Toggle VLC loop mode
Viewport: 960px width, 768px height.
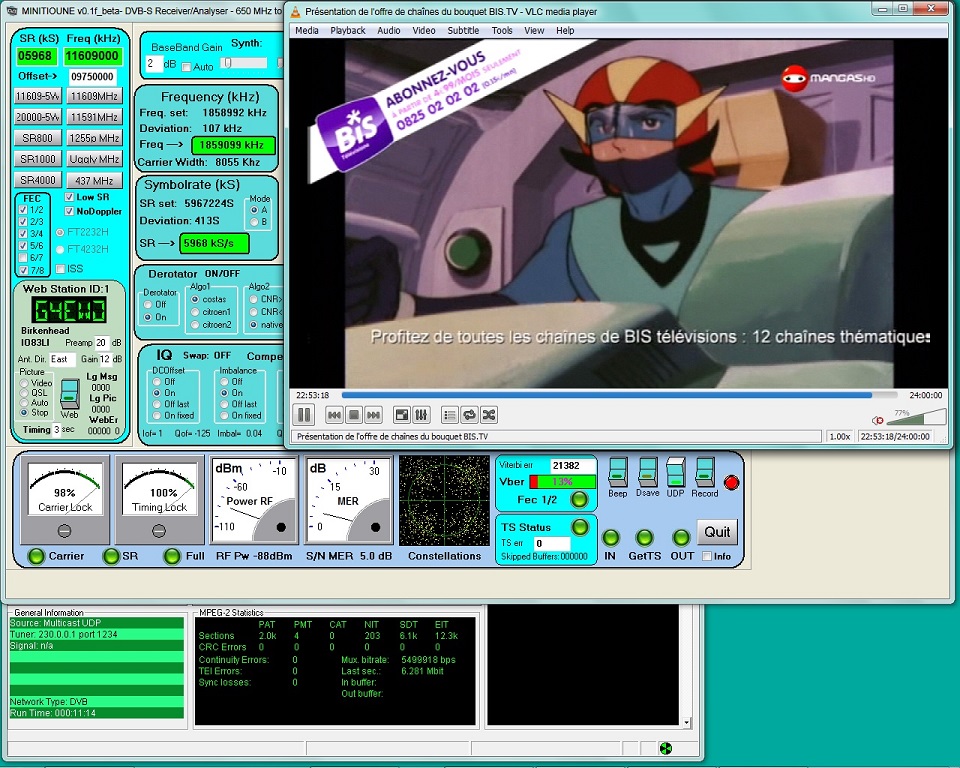pos(469,415)
